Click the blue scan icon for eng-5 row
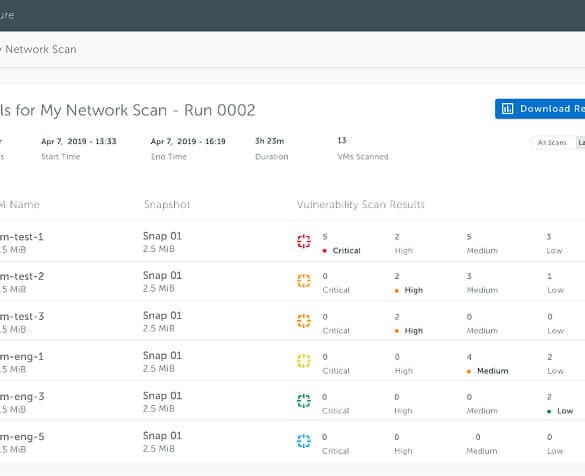 [x=304, y=441]
